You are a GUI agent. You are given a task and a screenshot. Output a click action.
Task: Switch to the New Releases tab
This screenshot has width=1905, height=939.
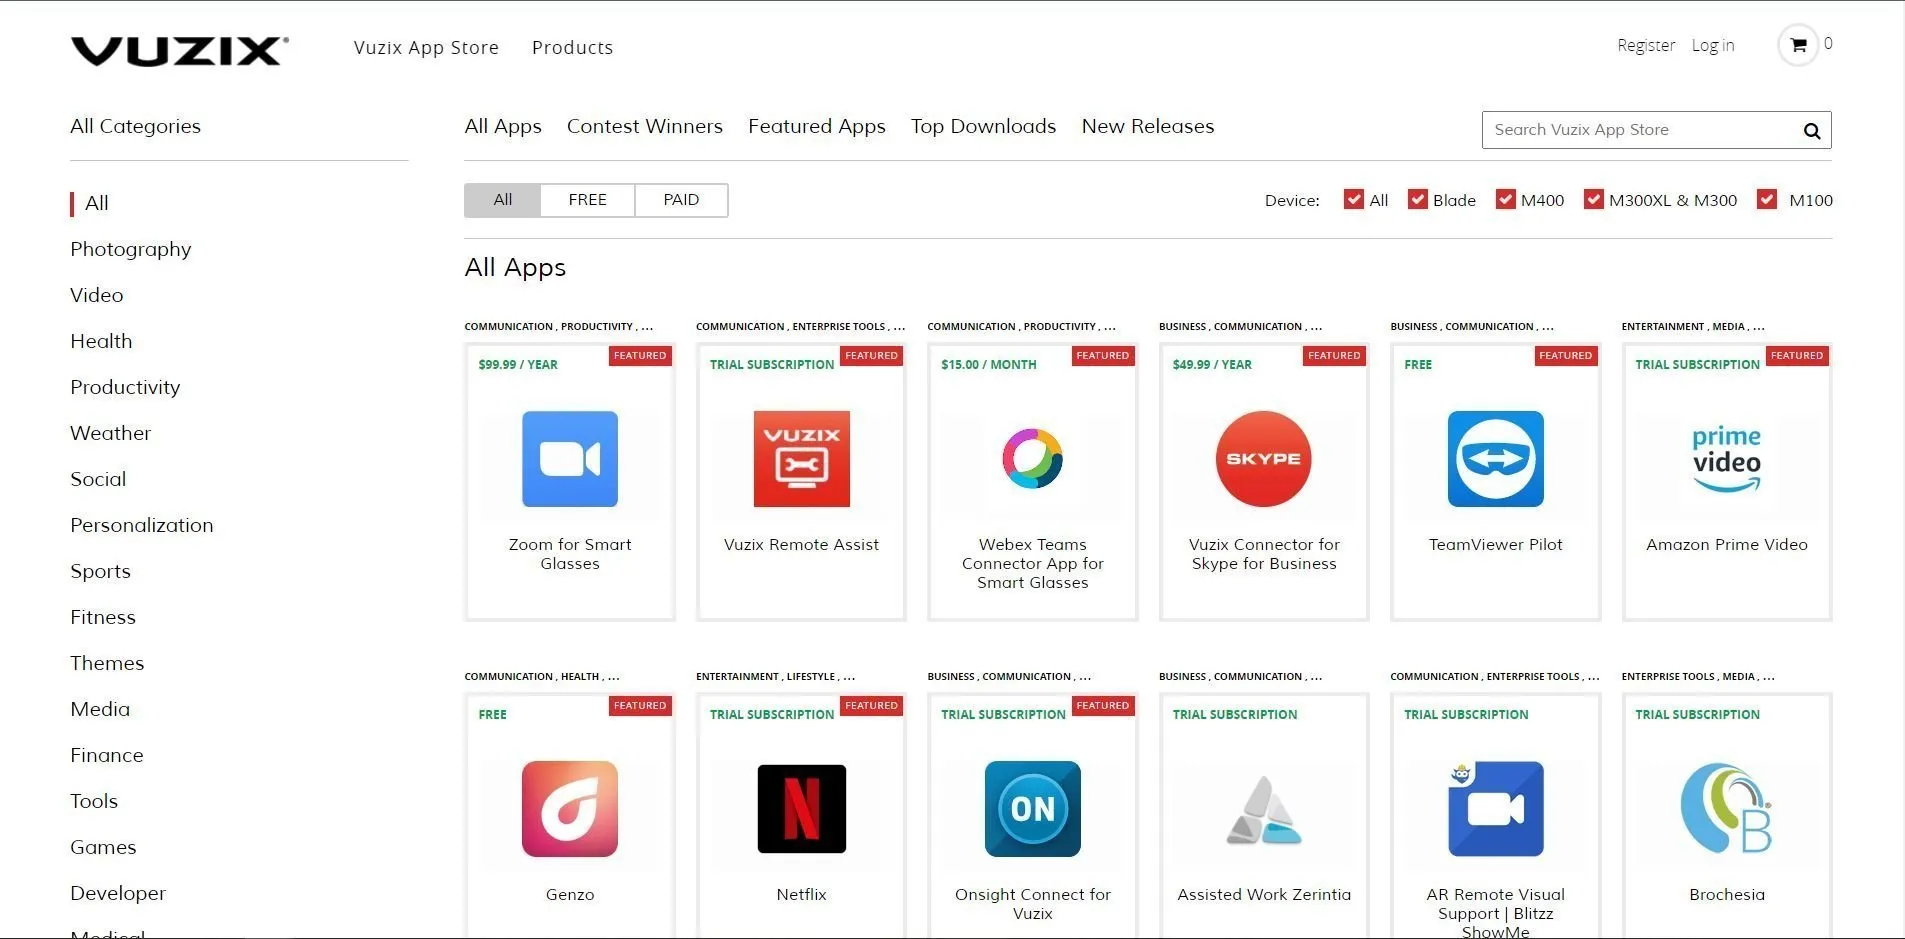coord(1148,126)
